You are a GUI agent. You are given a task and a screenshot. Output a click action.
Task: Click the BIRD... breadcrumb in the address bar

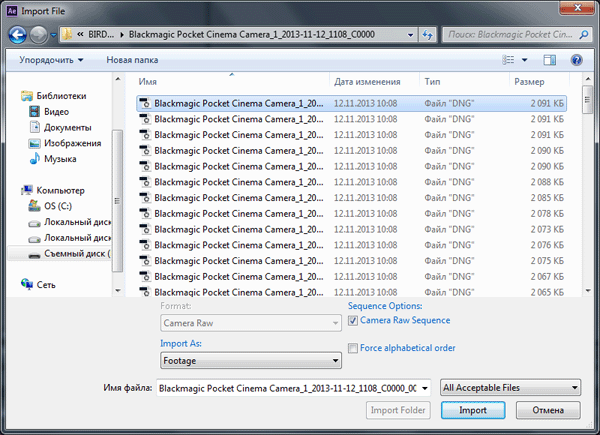pos(101,34)
